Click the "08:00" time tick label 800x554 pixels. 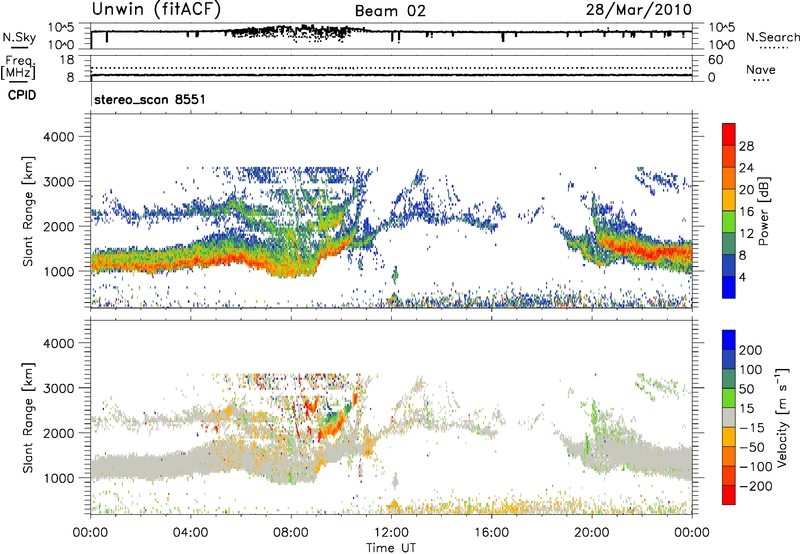click(291, 533)
